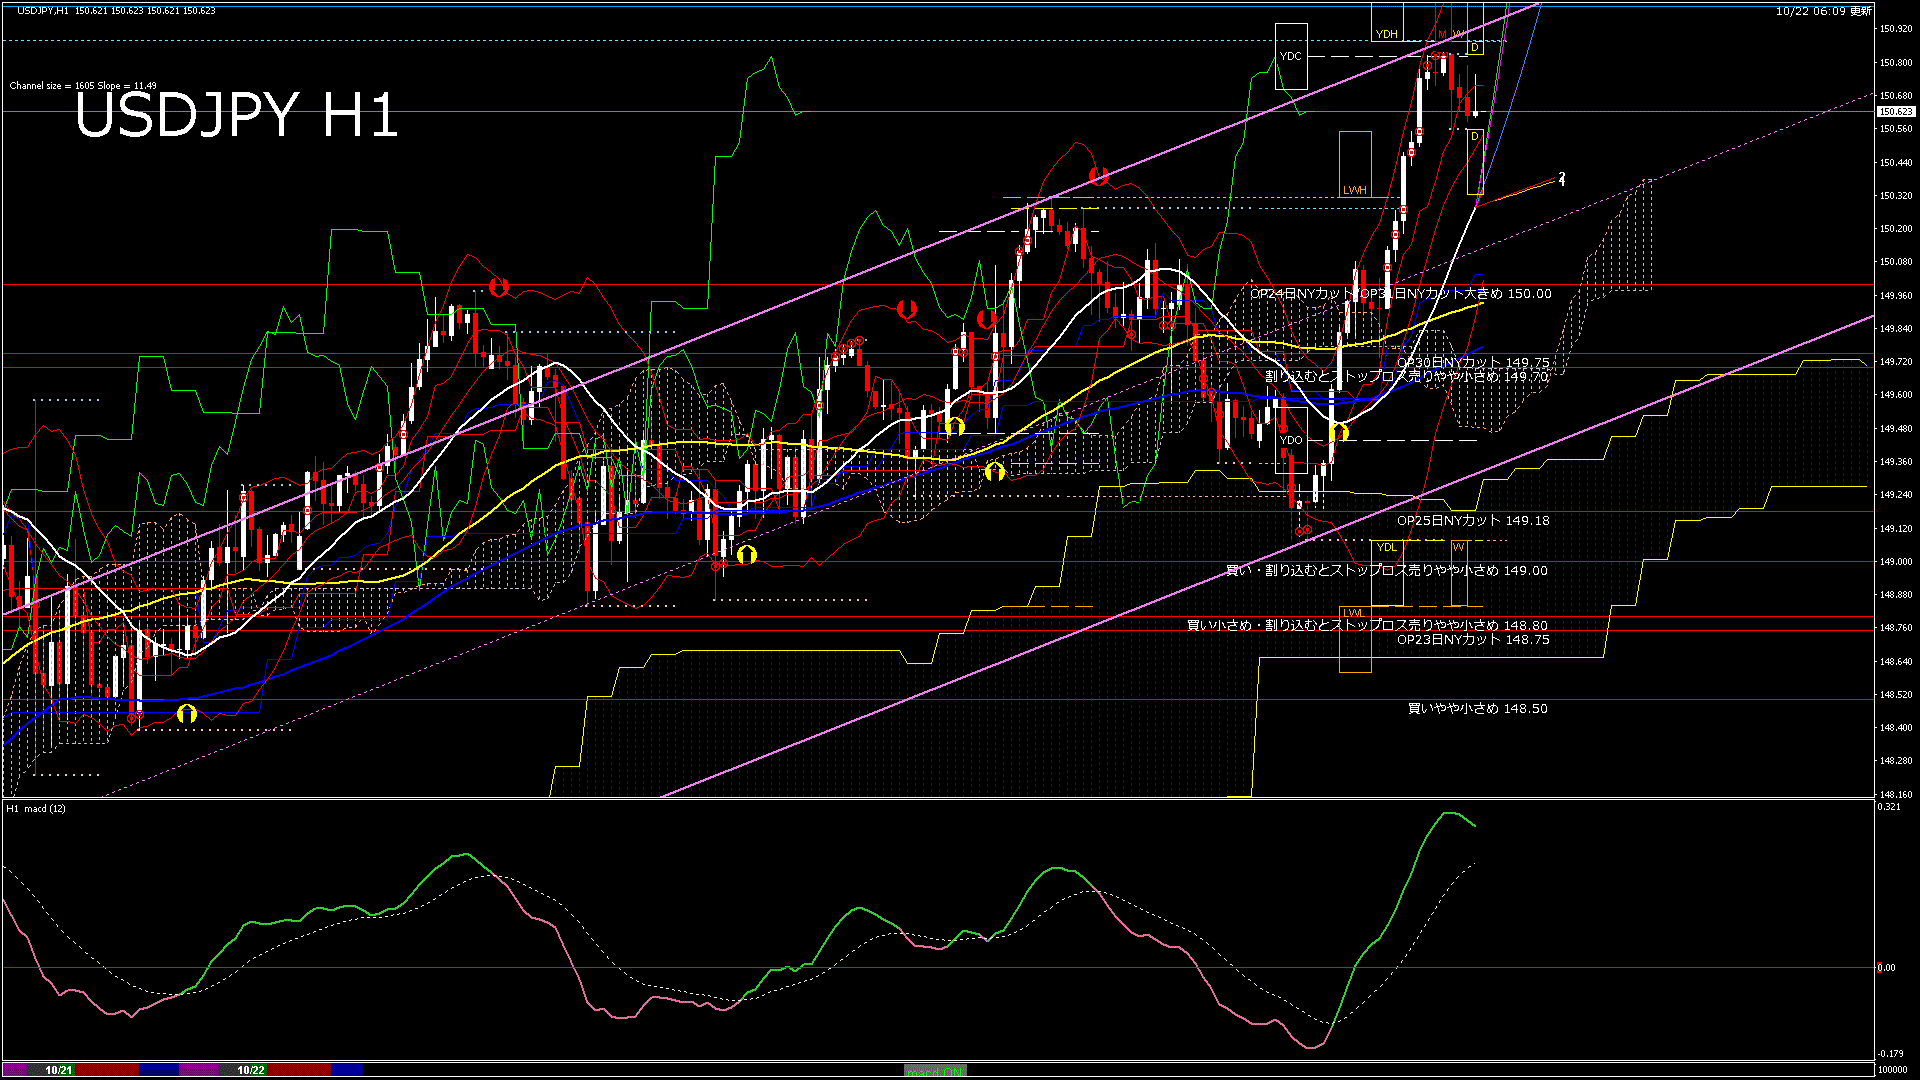Click the Channel size and Slope readout

pos(83,86)
